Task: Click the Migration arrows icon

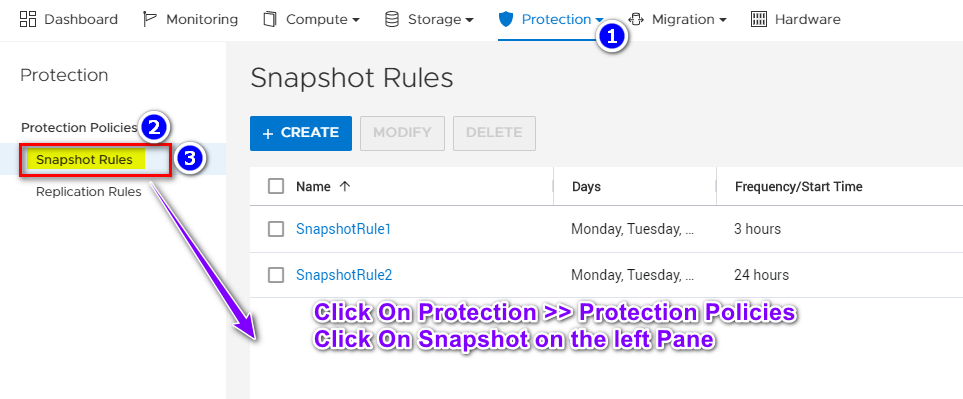Action: 636,19
